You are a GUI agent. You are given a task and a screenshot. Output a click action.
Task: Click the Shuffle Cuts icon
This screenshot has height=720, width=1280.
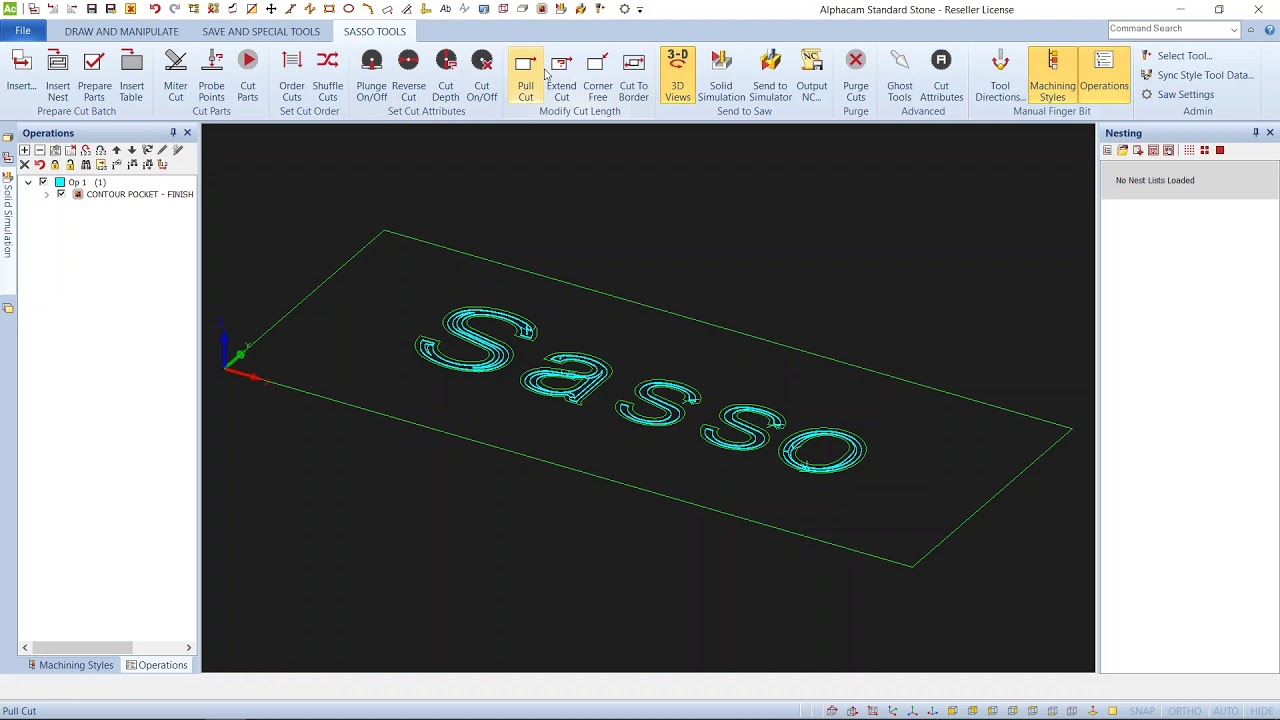click(x=327, y=76)
